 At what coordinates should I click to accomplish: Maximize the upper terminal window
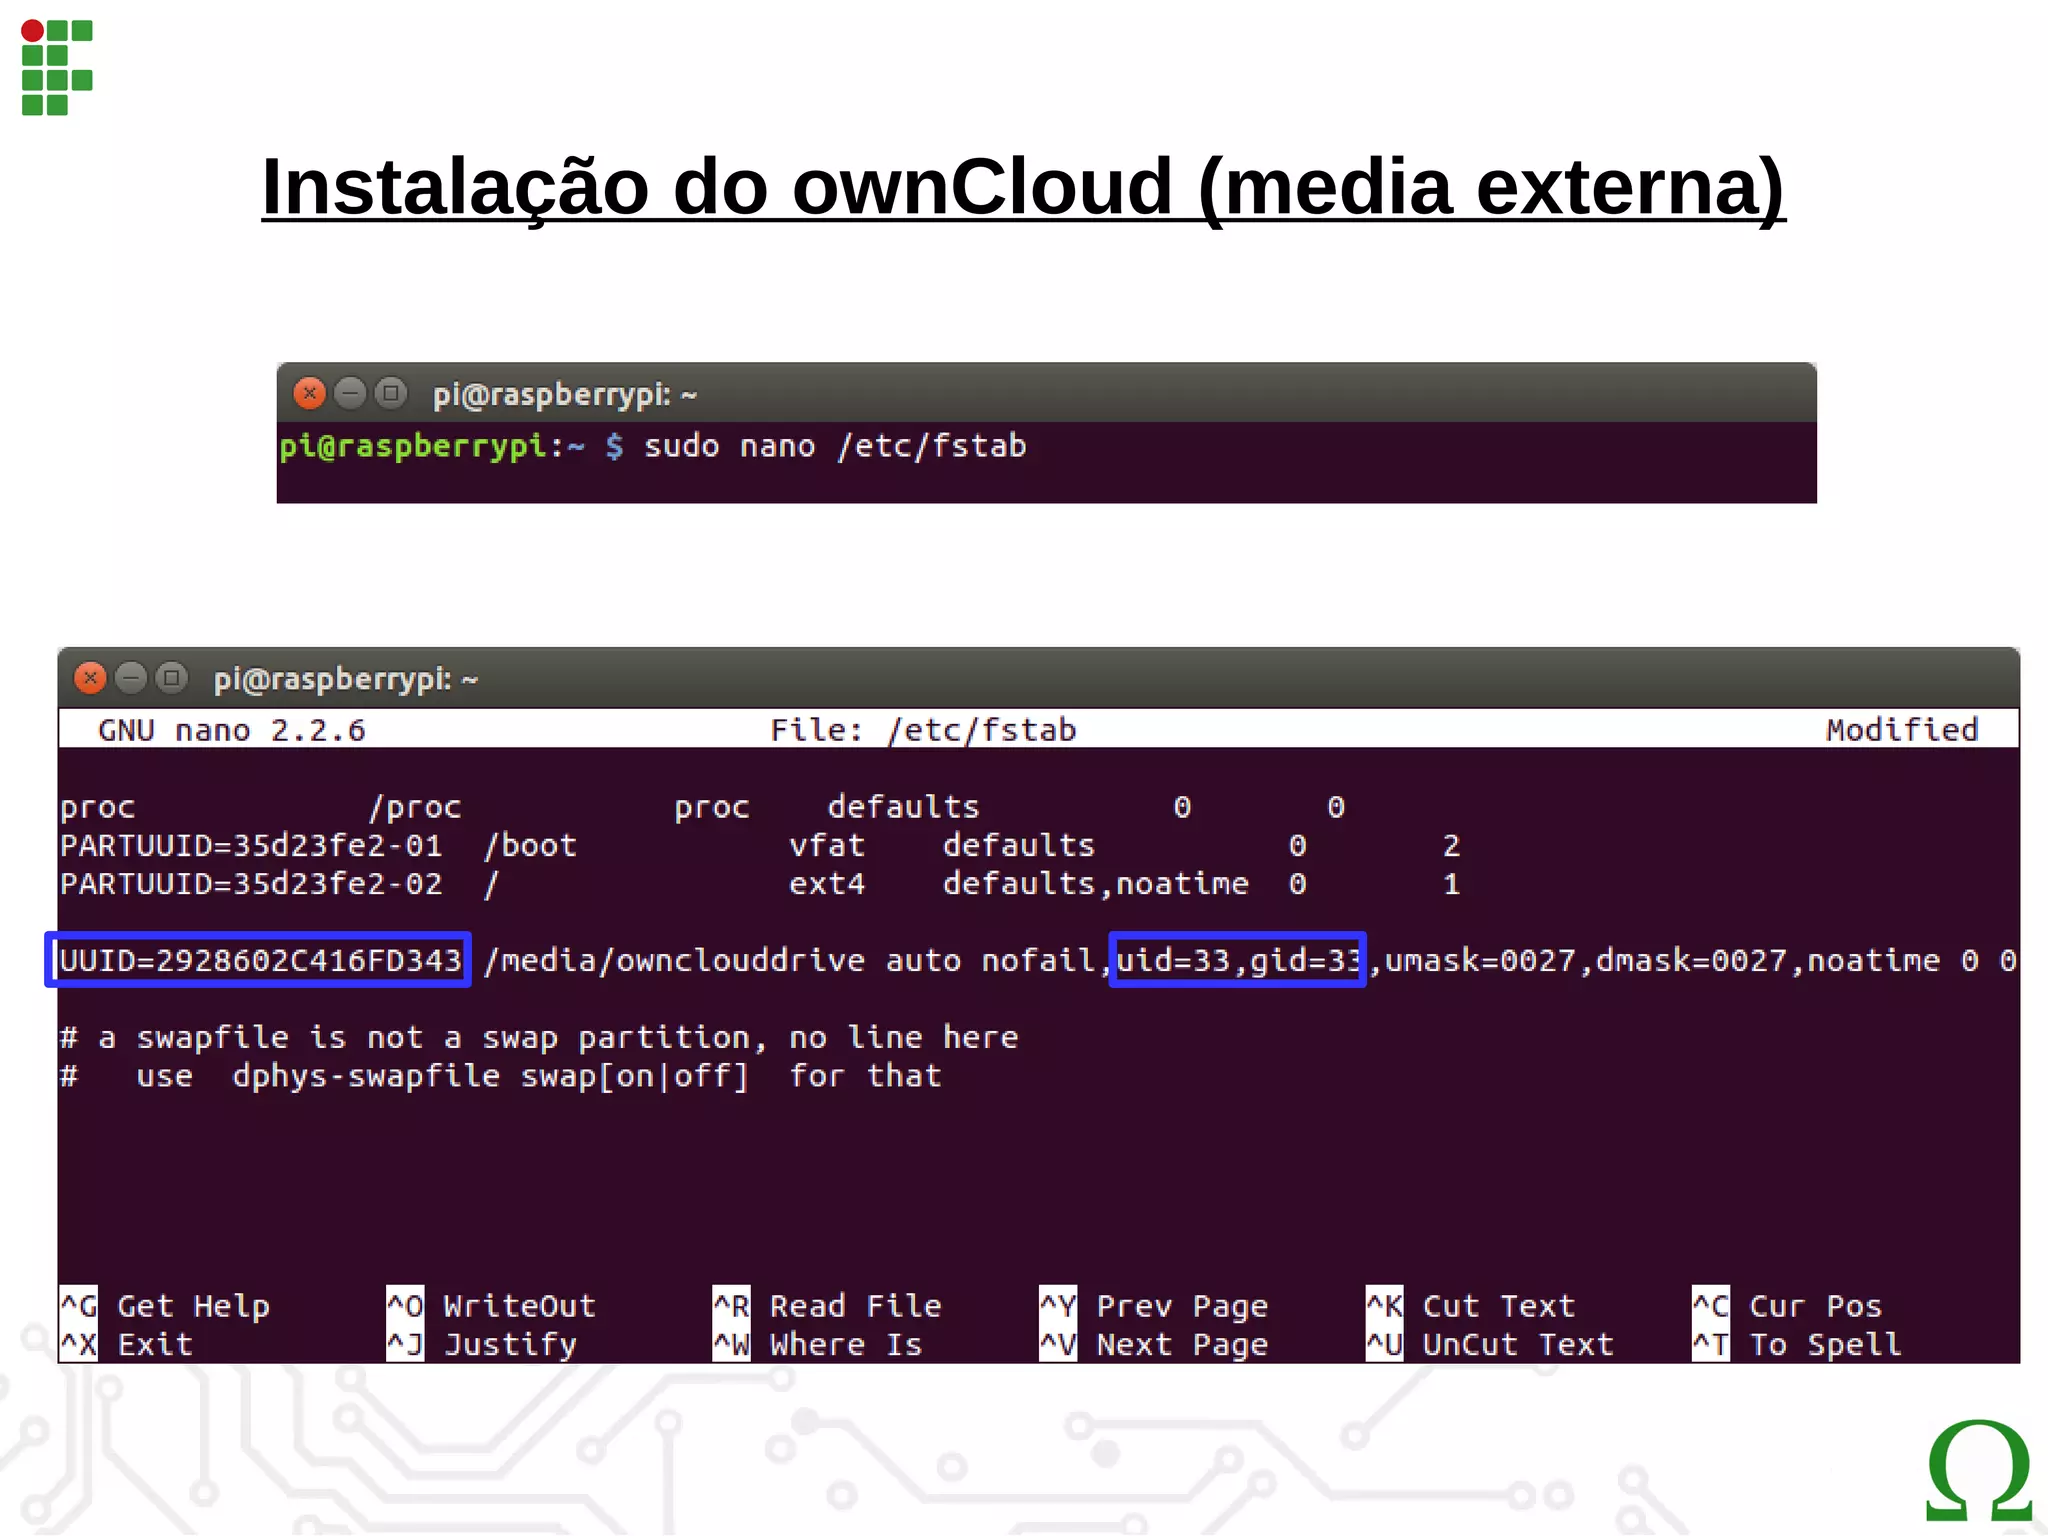pos(391,393)
